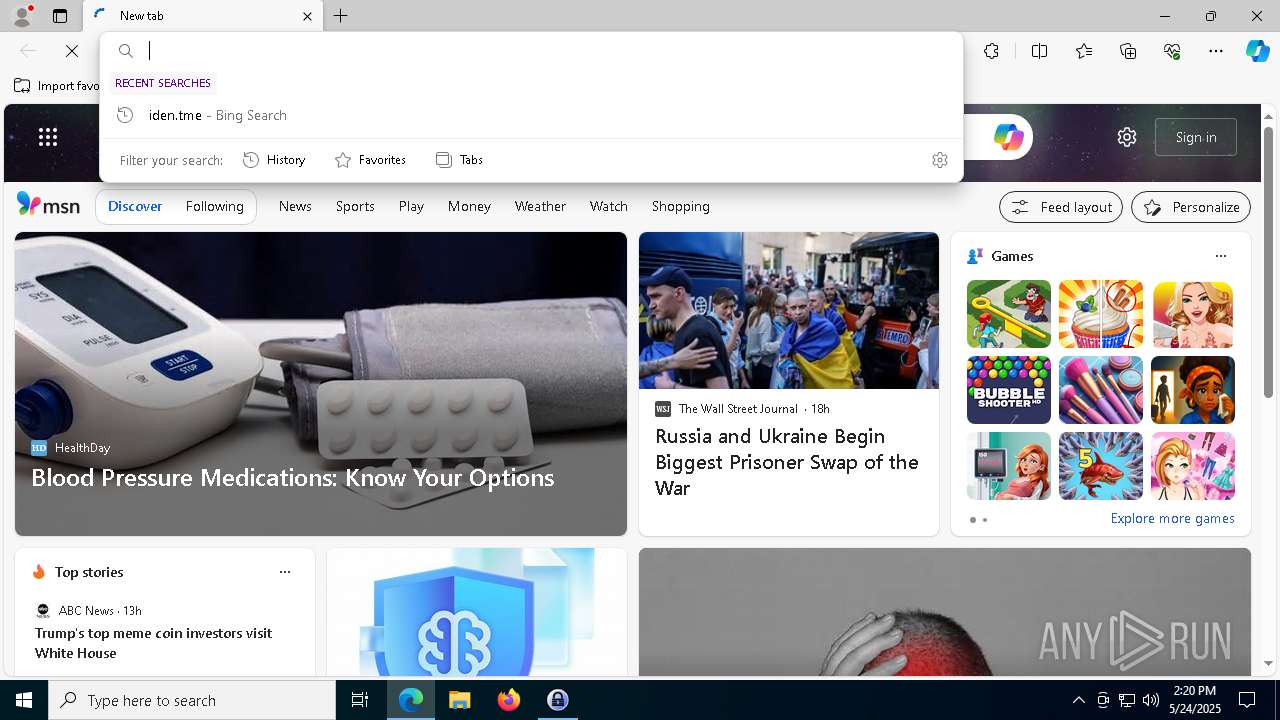
Task: Open the Watch menu item
Action: click(609, 206)
